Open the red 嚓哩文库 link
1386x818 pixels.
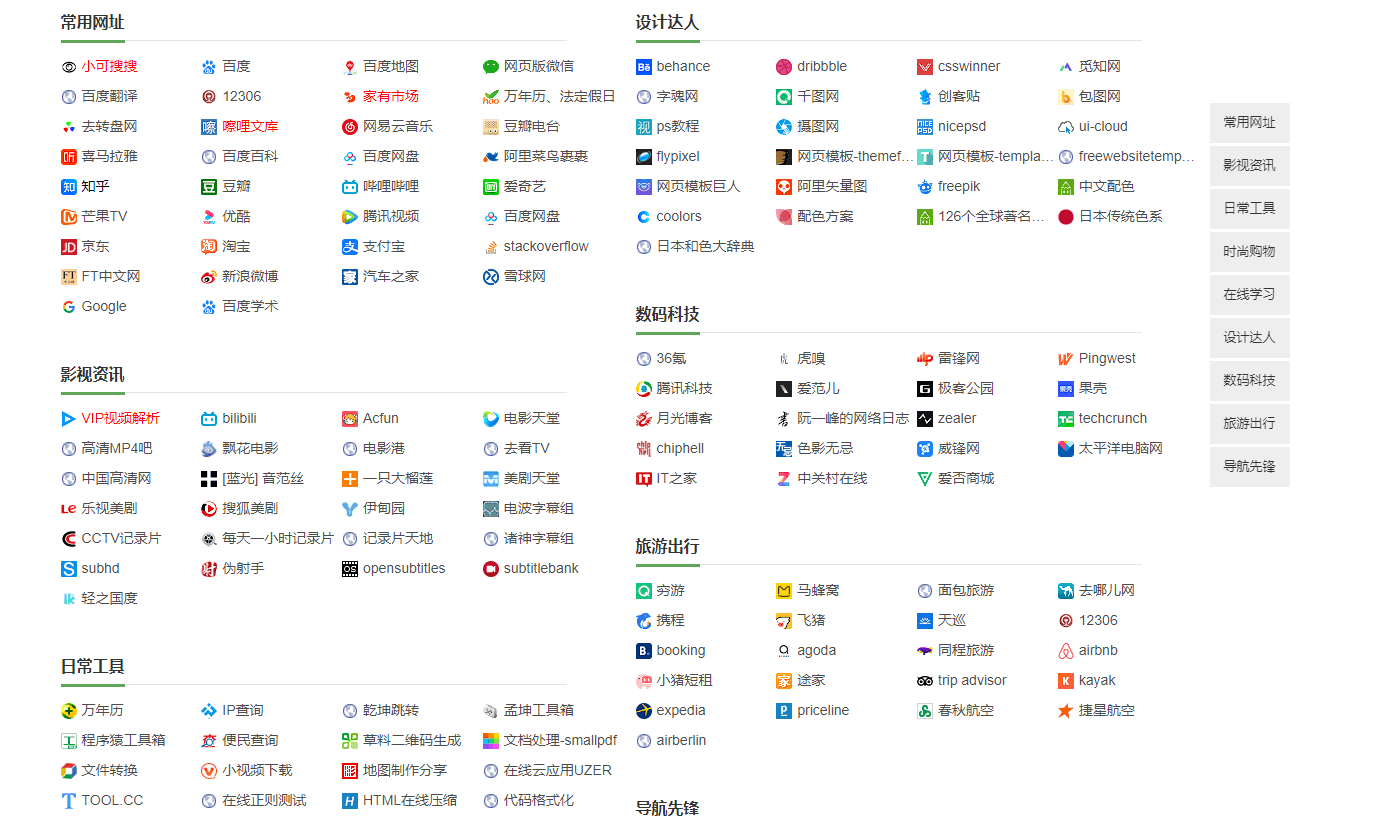pyautogui.click(x=251, y=127)
